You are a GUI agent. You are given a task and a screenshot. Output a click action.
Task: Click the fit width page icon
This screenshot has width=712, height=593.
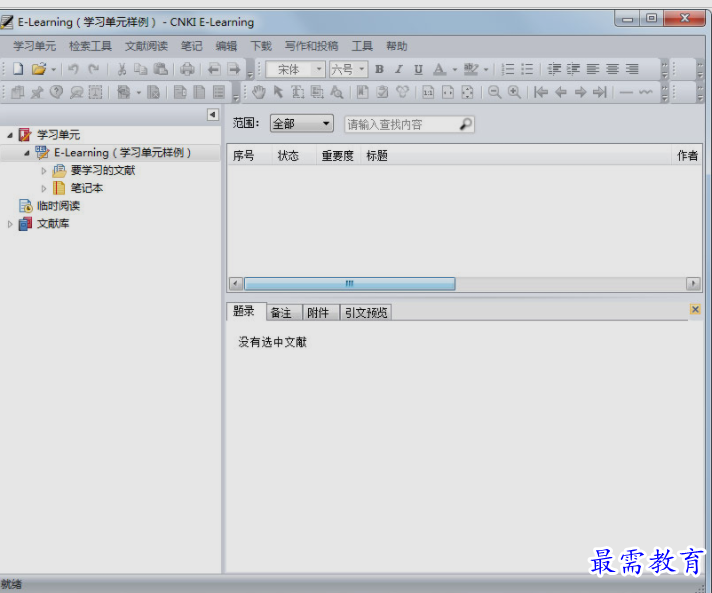(x=448, y=92)
